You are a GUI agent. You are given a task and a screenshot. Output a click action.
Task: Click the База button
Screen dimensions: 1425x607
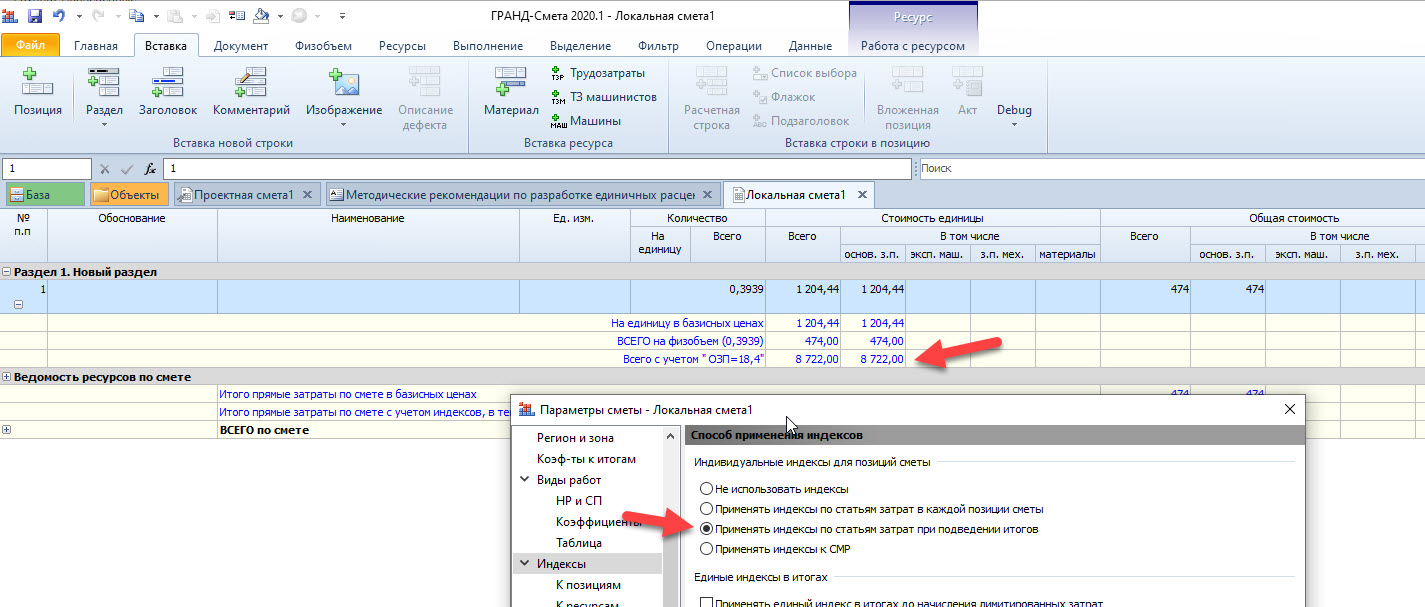[45, 195]
